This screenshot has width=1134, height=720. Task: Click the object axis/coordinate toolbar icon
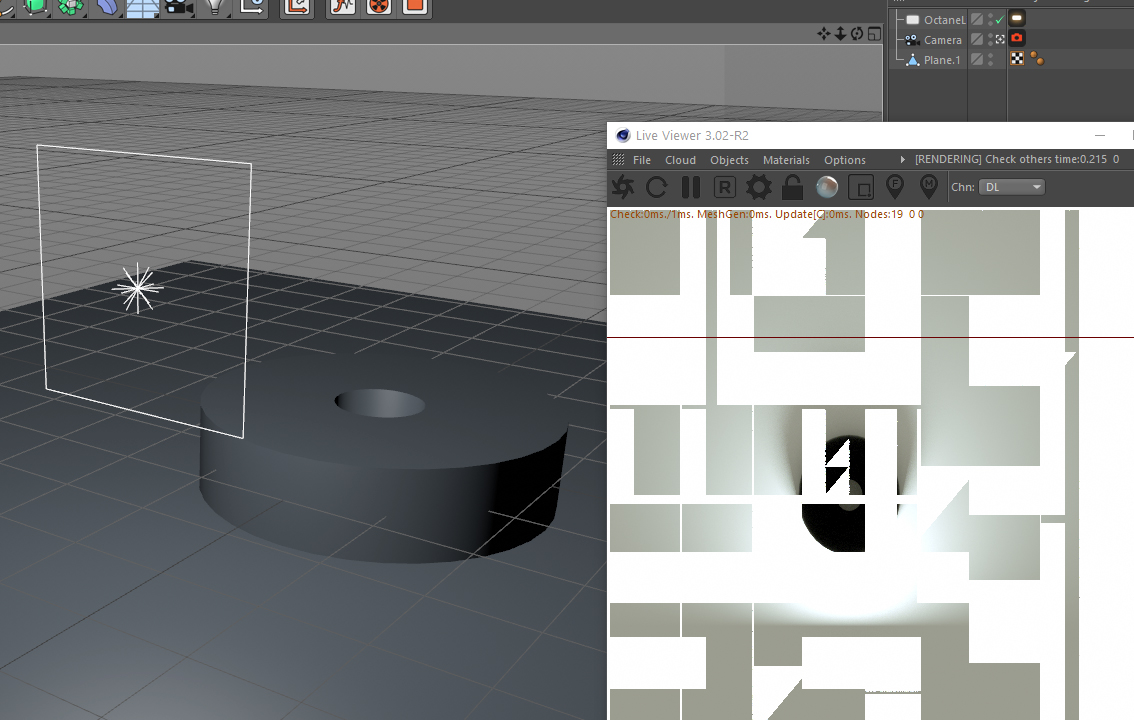coord(252,7)
